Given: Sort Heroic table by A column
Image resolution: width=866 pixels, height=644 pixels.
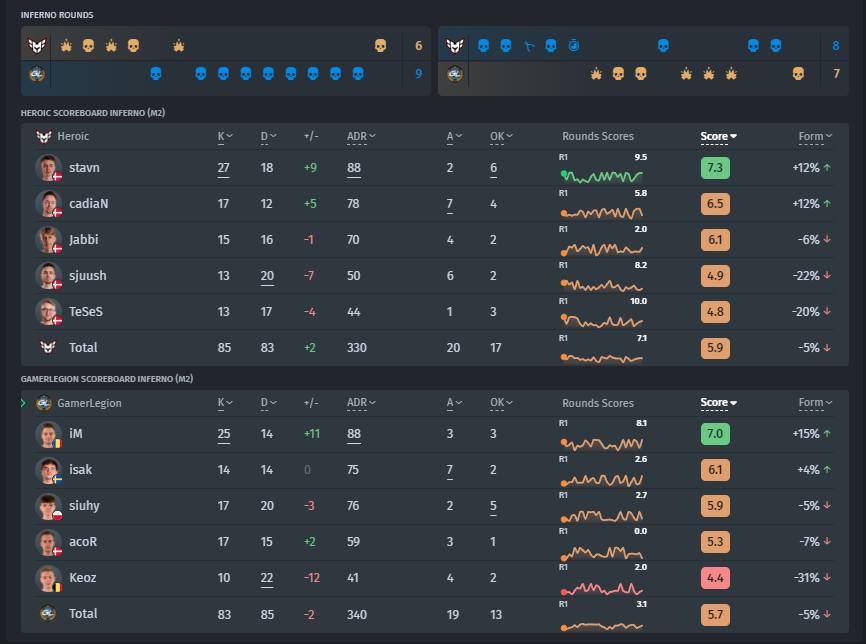Looking at the screenshot, I should (454, 136).
